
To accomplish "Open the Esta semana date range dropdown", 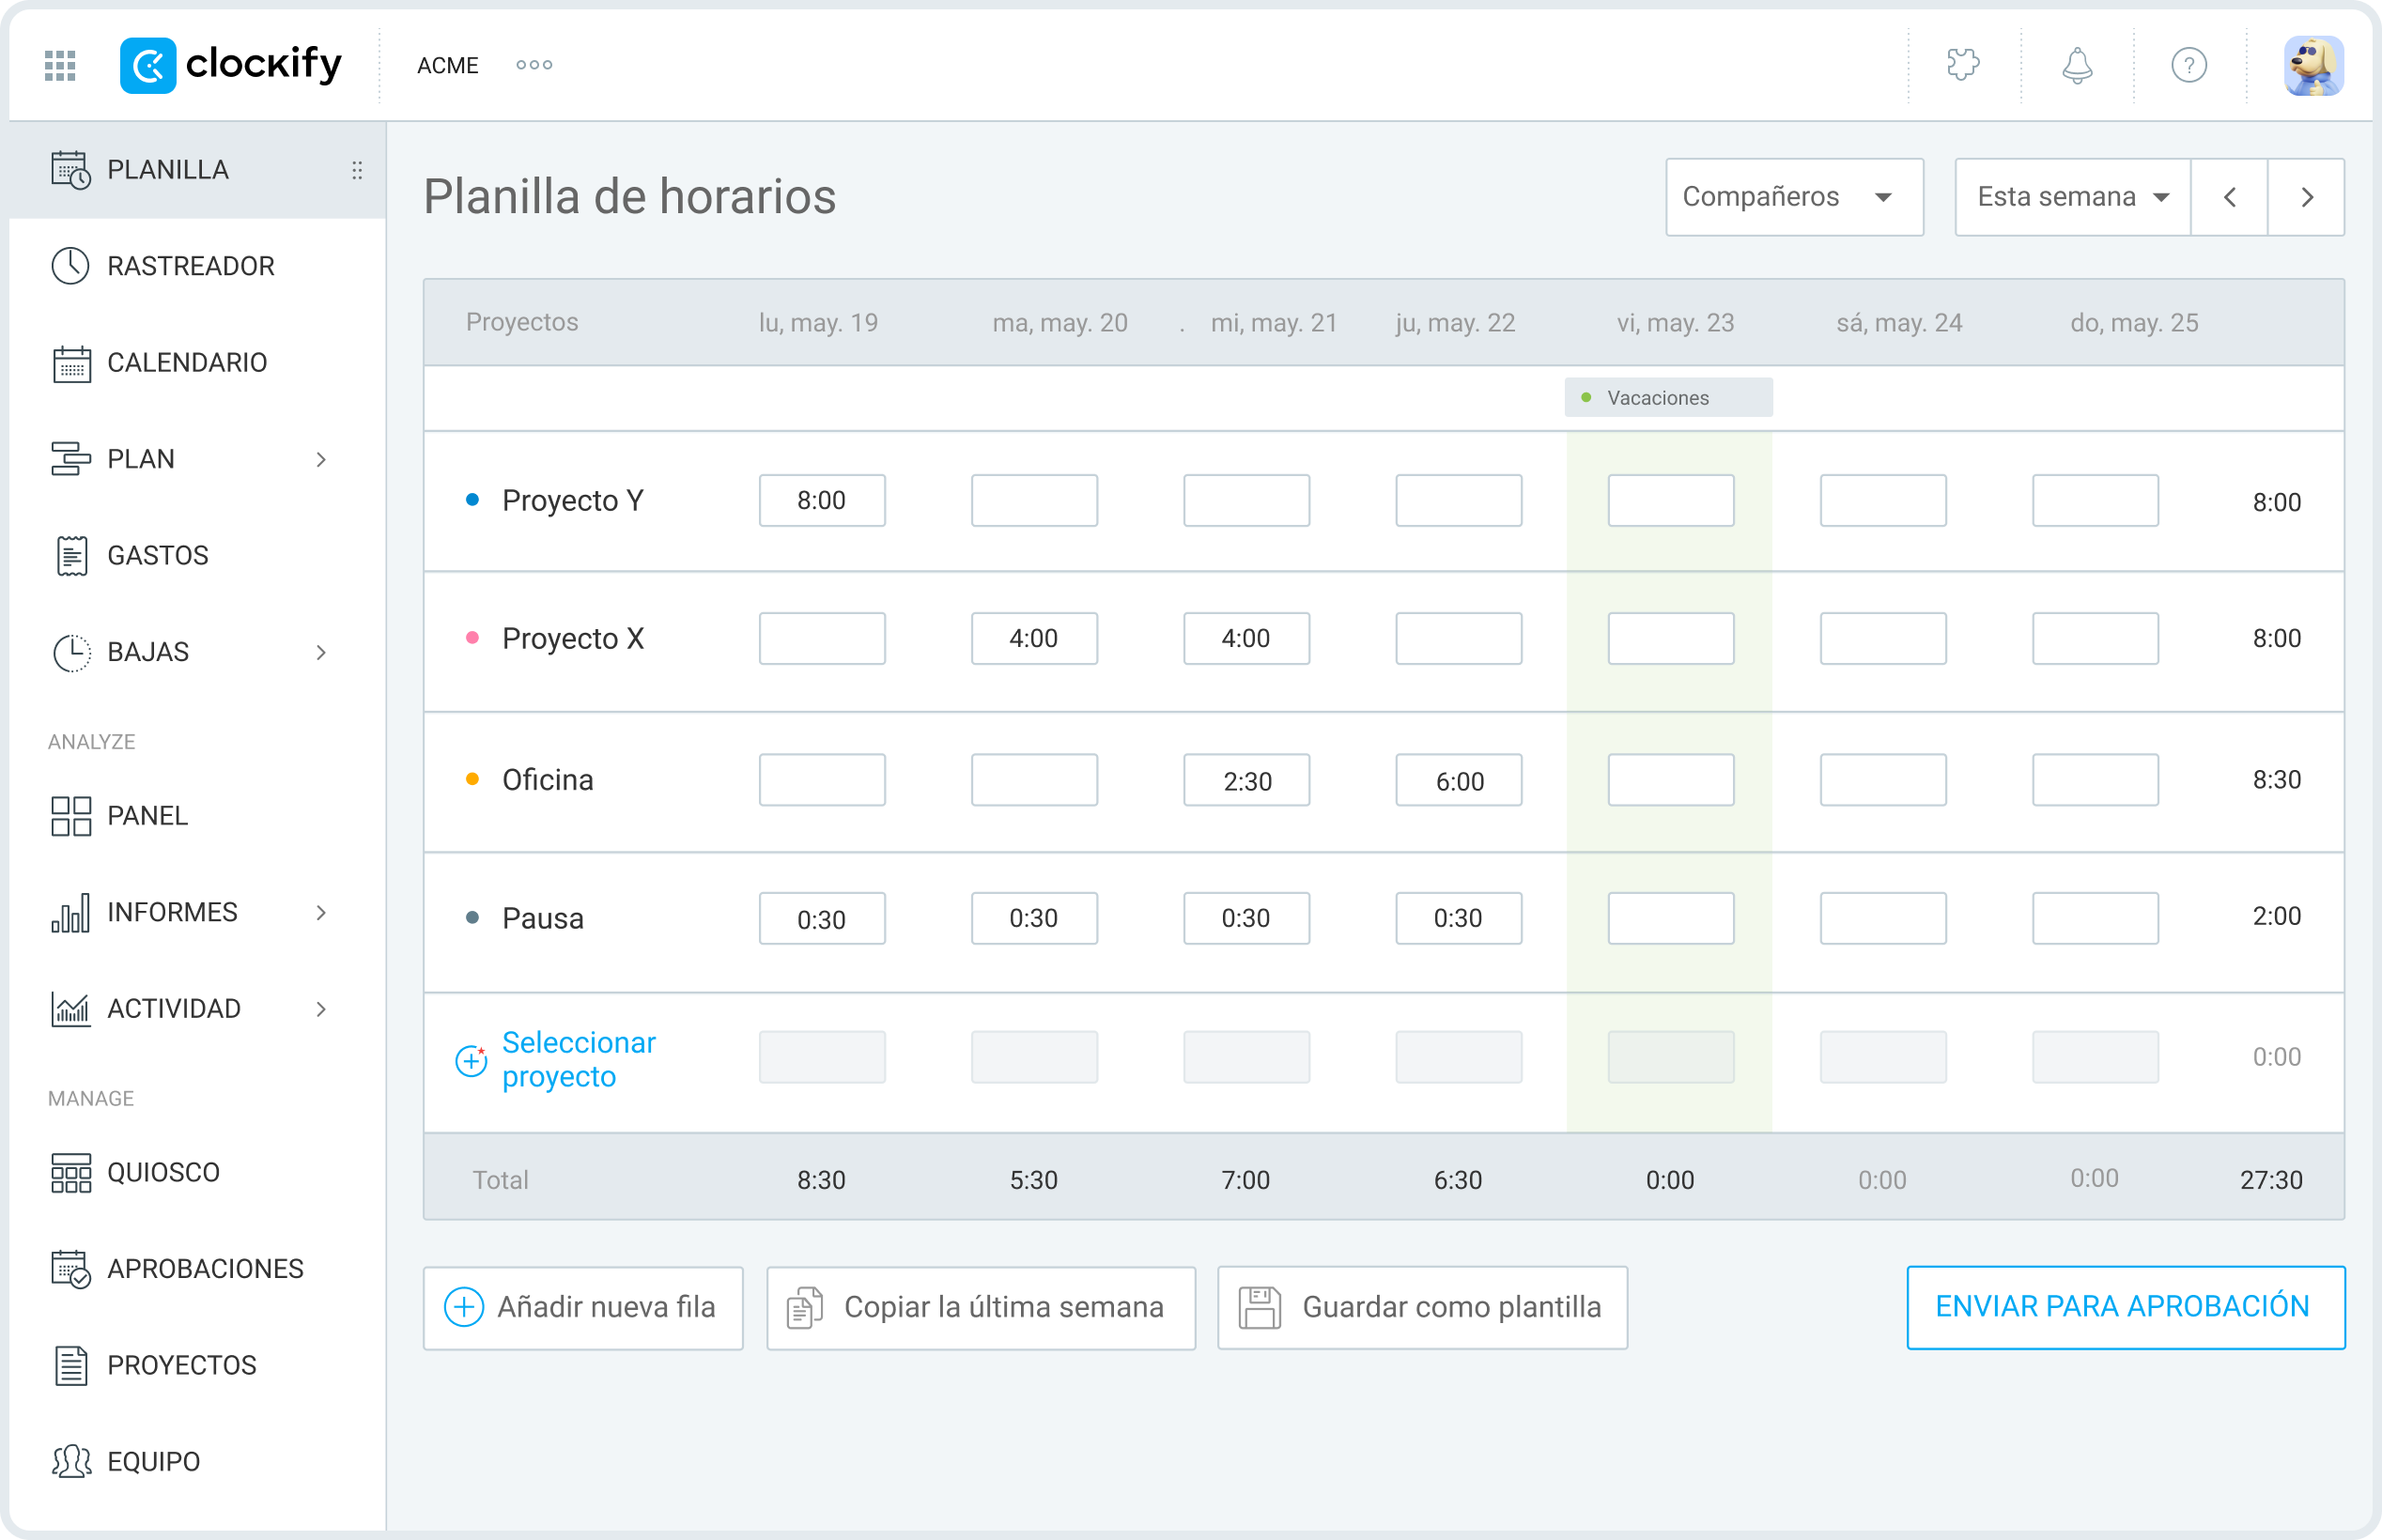I will 2070,196.
